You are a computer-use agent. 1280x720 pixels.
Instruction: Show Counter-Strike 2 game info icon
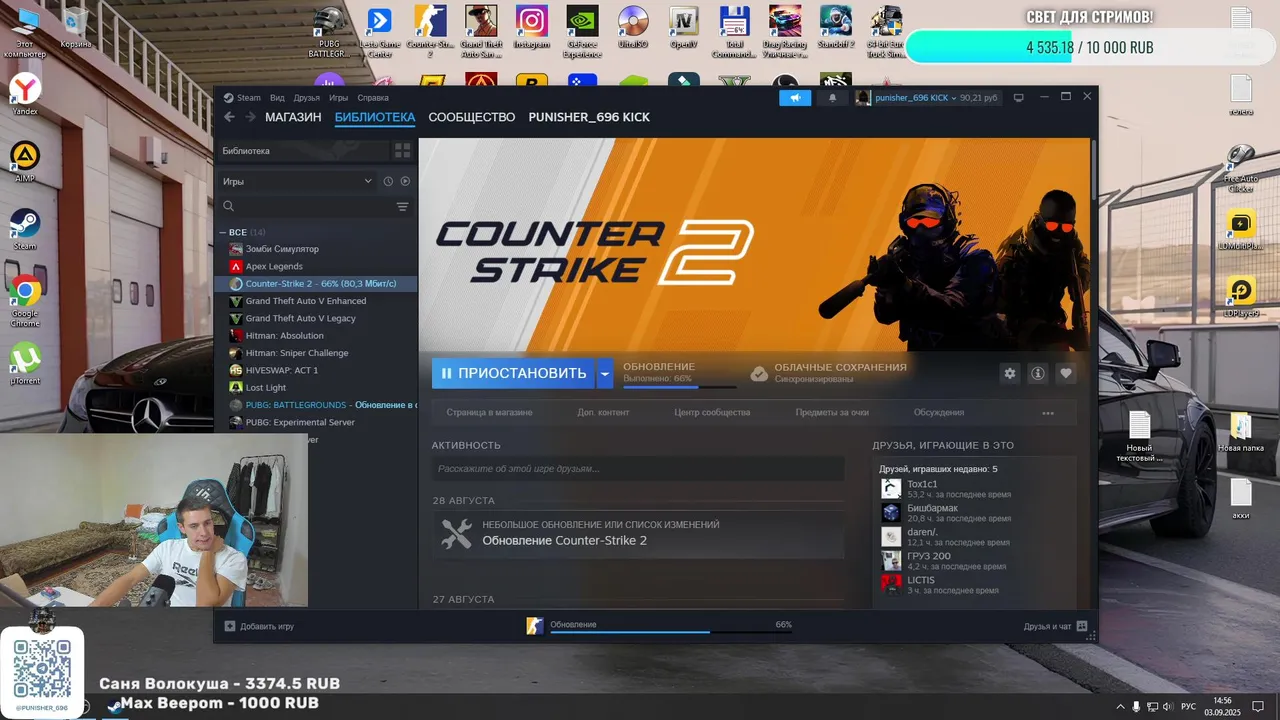tap(1037, 373)
